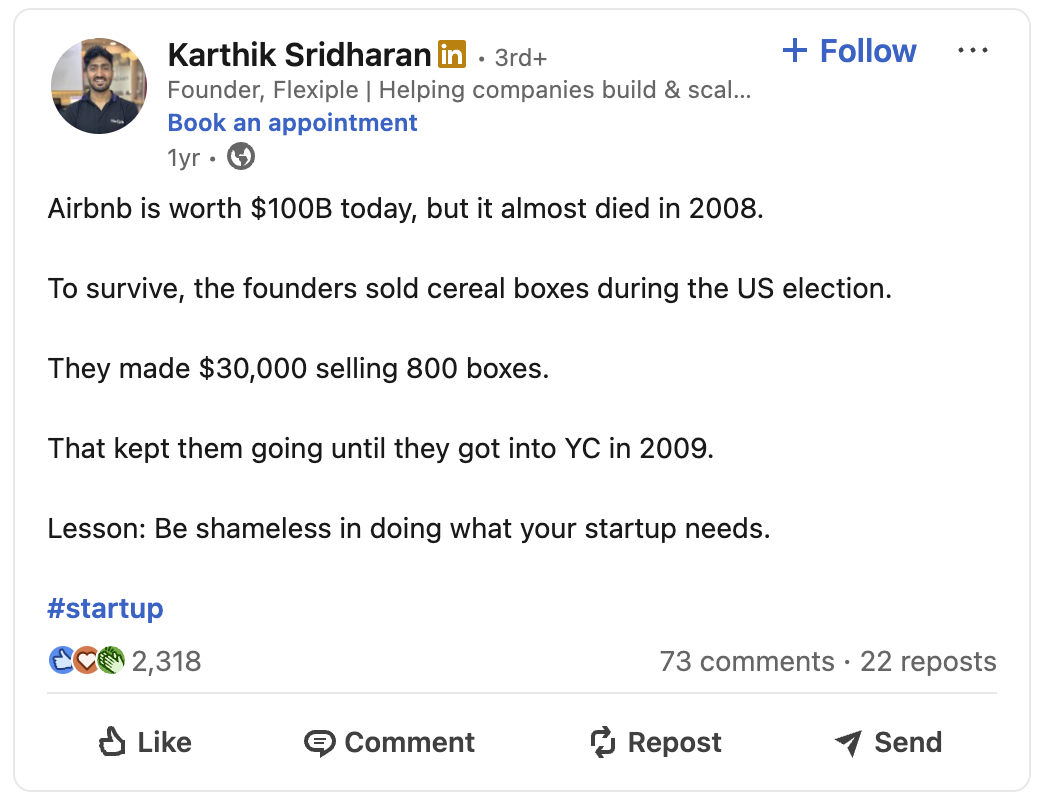Click the plus sign on Follow
The image size is (1042, 800).
point(795,50)
